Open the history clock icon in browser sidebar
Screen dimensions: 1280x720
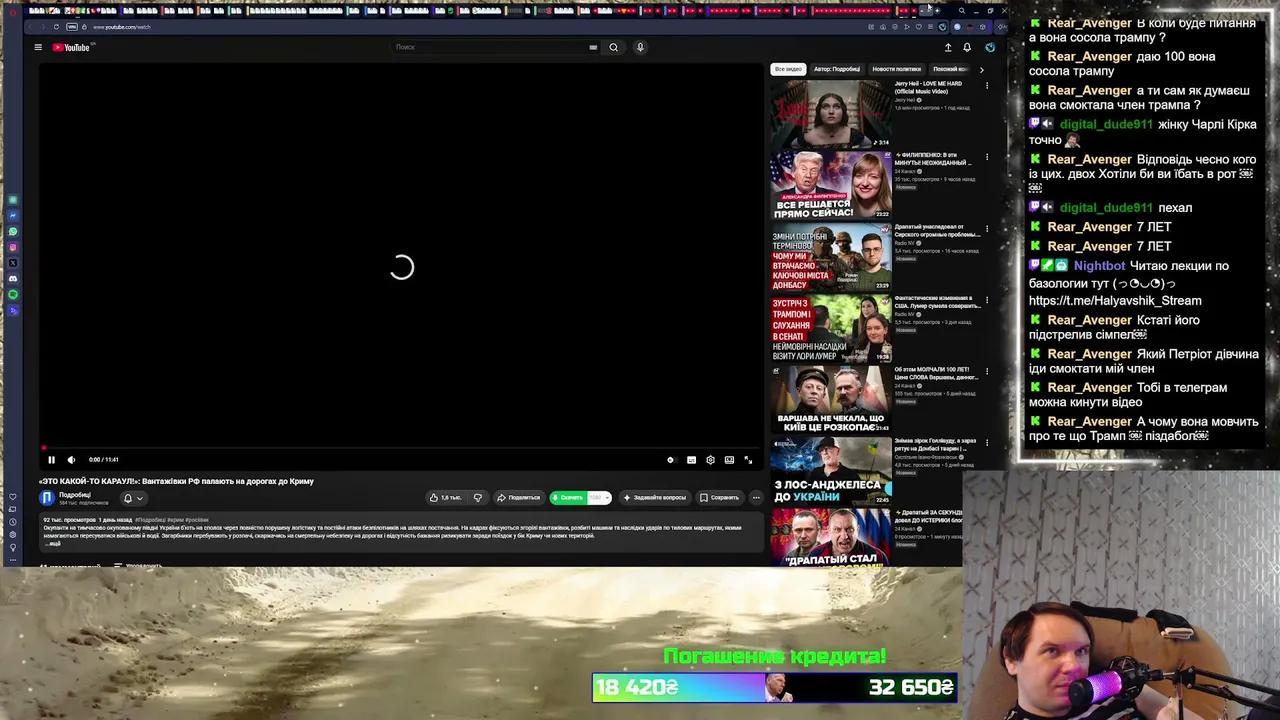point(13,522)
